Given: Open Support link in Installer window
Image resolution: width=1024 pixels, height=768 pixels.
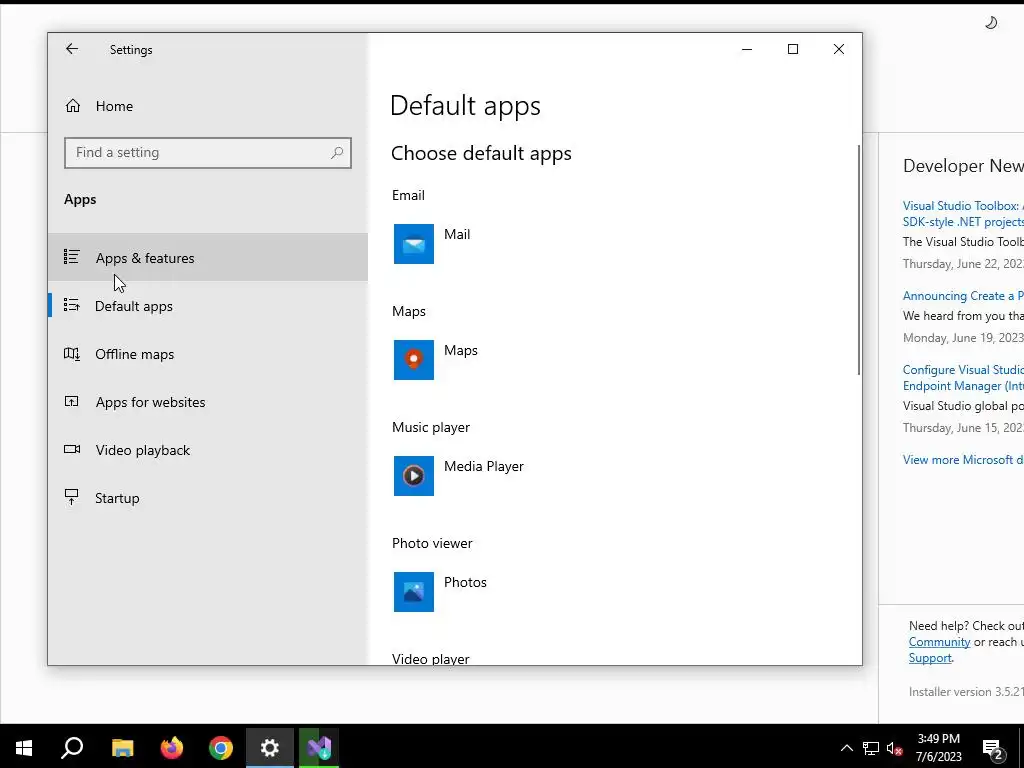Looking at the screenshot, I should (x=930, y=658).
